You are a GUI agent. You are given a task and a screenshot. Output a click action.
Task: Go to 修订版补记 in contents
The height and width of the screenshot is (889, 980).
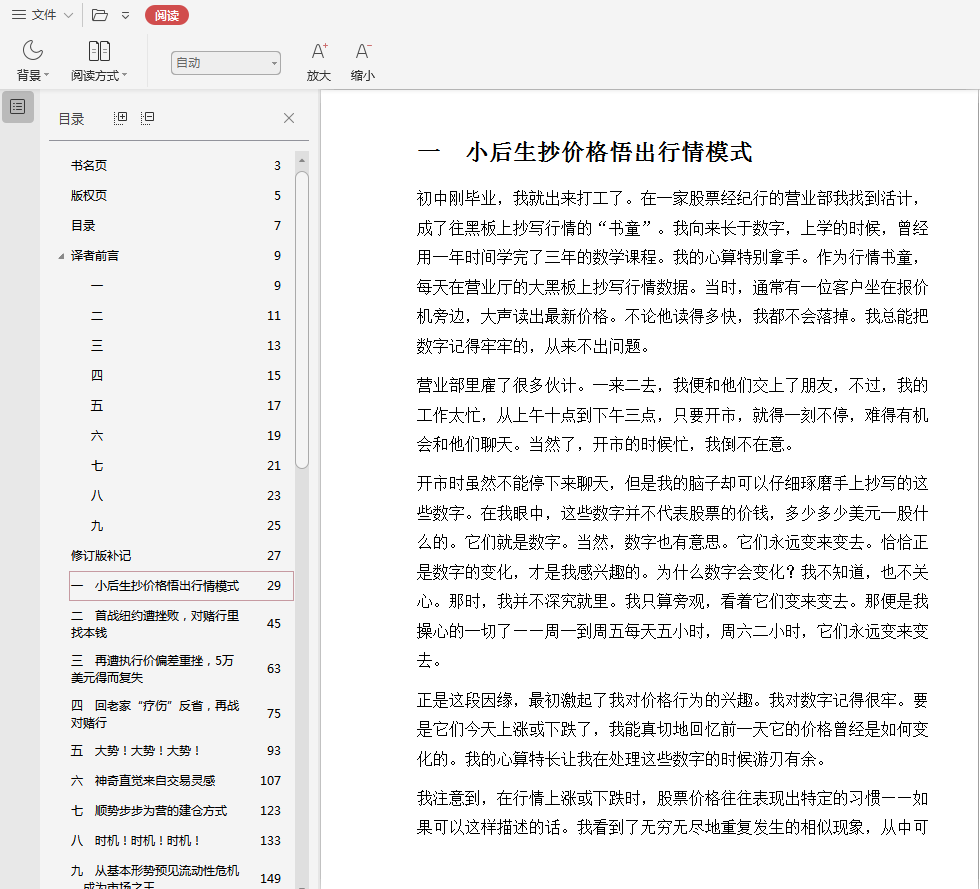pos(100,556)
